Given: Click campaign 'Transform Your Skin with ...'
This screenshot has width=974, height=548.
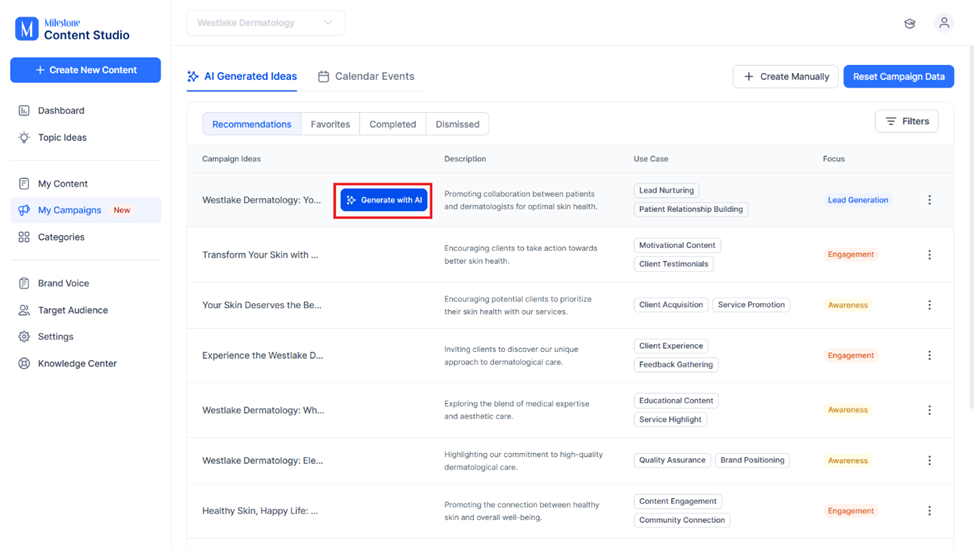Looking at the screenshot, I should pyautogui.click(x=260, y=255).
